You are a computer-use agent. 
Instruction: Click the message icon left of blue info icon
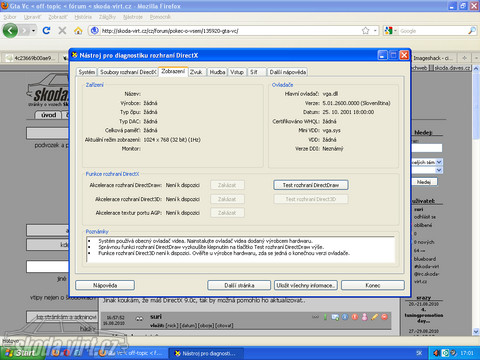coord(335,317)
